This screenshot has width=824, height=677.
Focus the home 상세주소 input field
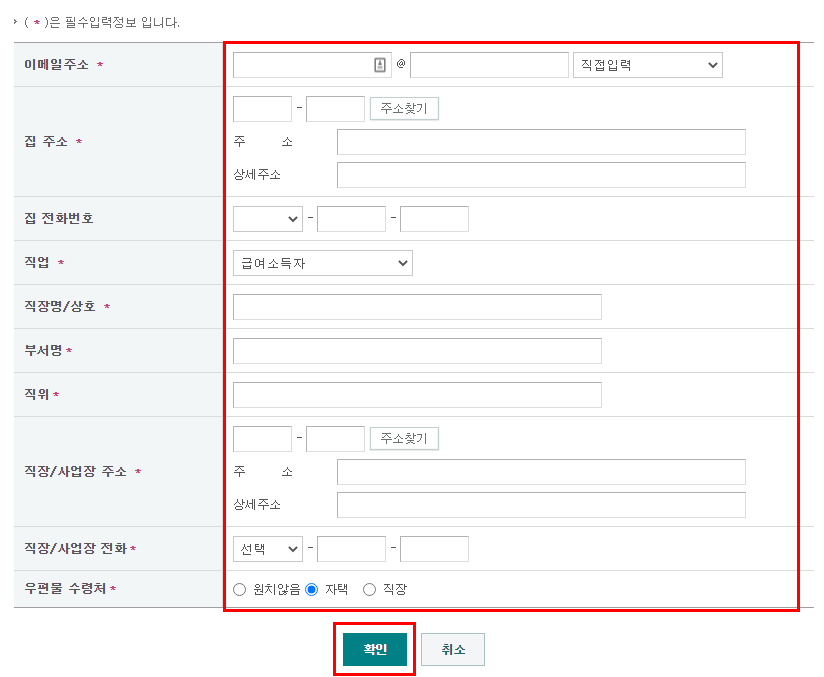pyautogui.click(x=541, y=175)
